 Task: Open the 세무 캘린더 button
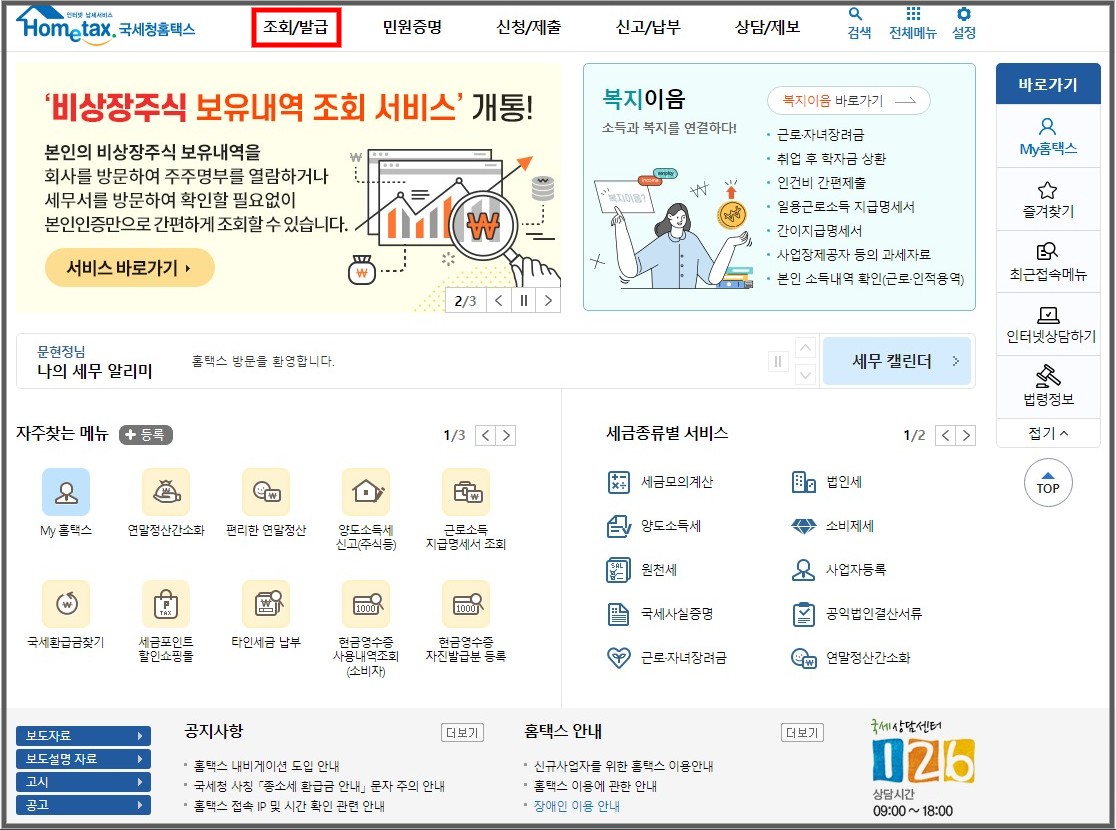click(x=897, y=361)
